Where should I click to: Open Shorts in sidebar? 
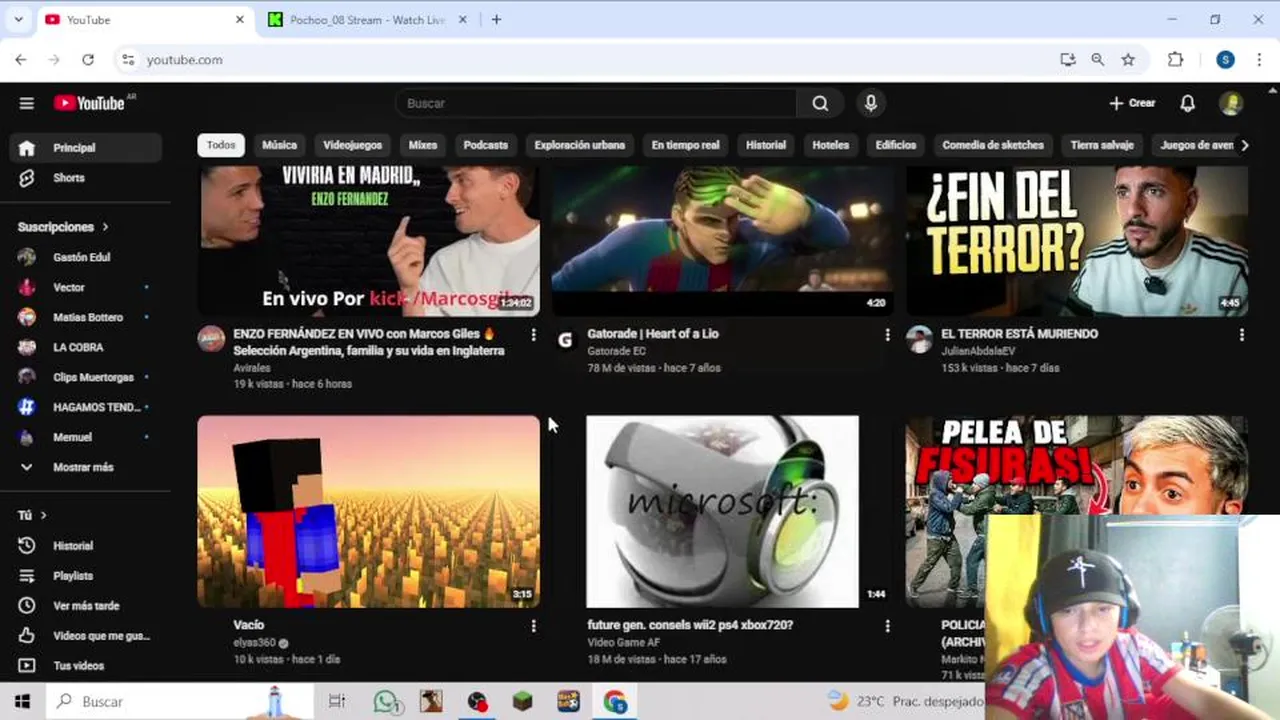click(x=86, y=177)
